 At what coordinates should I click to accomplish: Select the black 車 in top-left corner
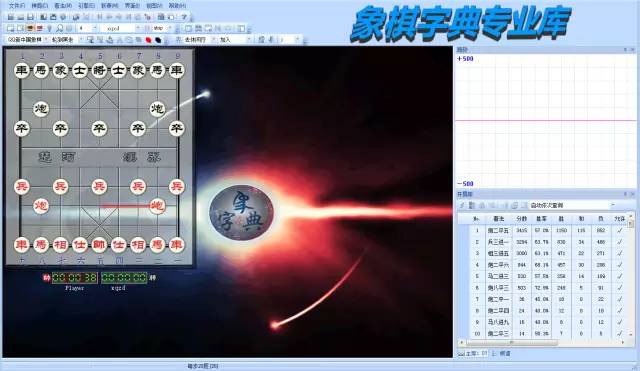point(21,70)
